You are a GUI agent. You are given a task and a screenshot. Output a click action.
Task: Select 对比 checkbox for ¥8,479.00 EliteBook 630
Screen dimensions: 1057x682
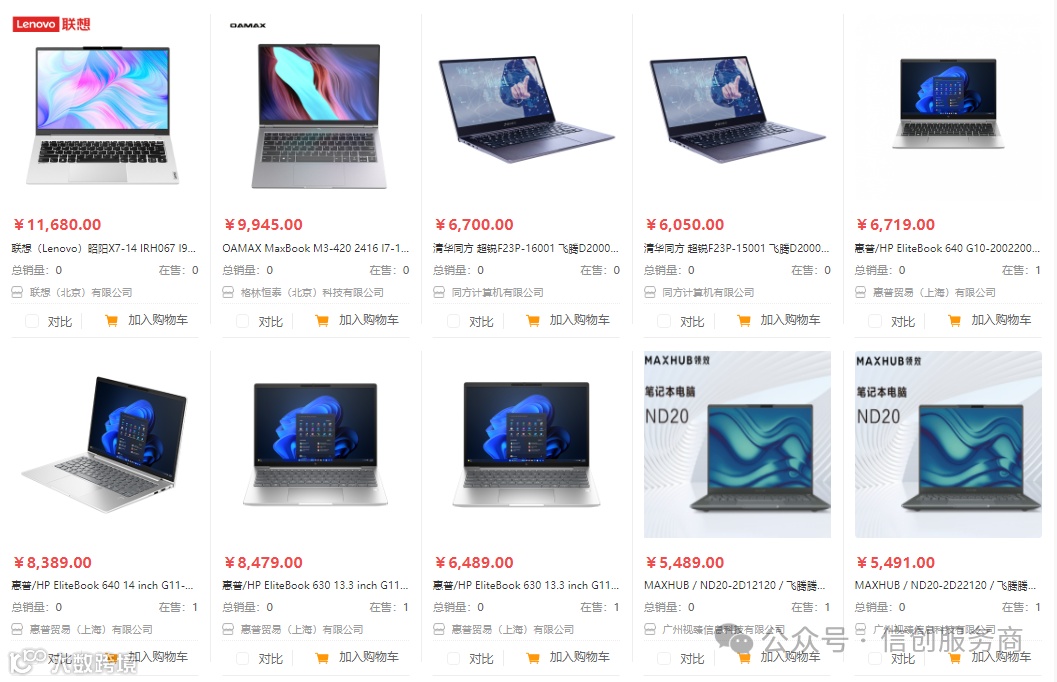point(243,658)
